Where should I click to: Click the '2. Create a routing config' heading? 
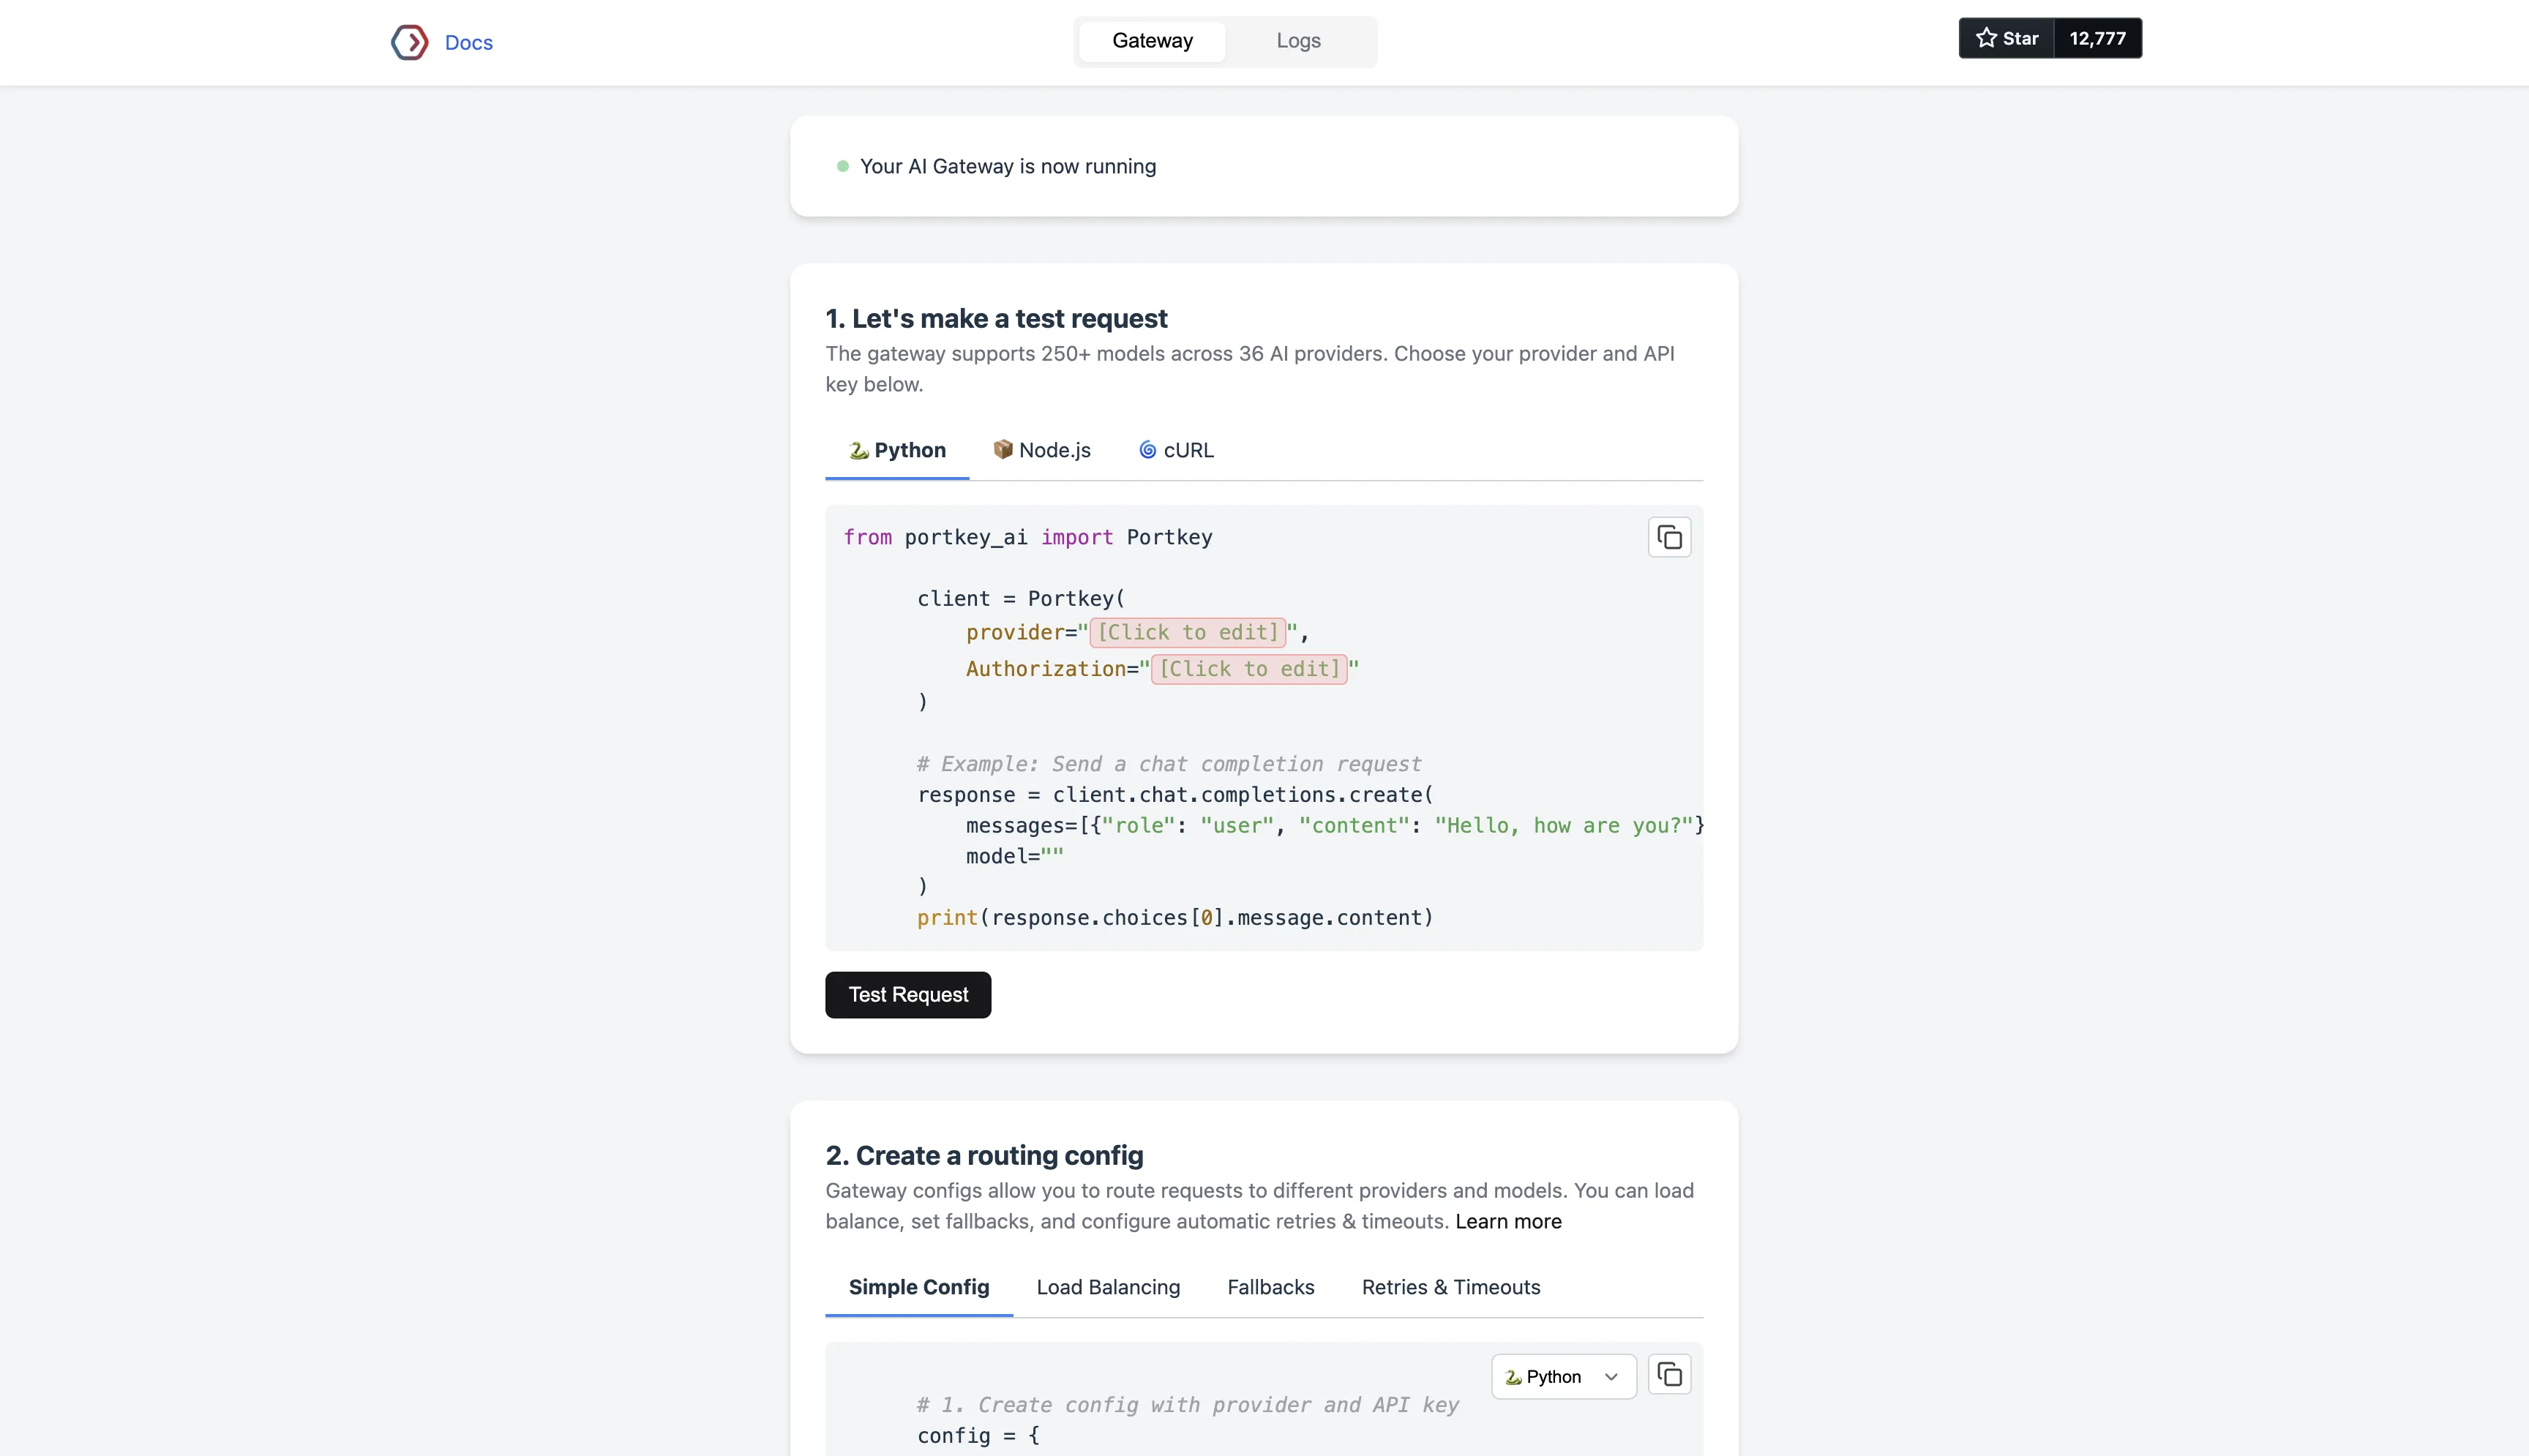coord(984,1155)
